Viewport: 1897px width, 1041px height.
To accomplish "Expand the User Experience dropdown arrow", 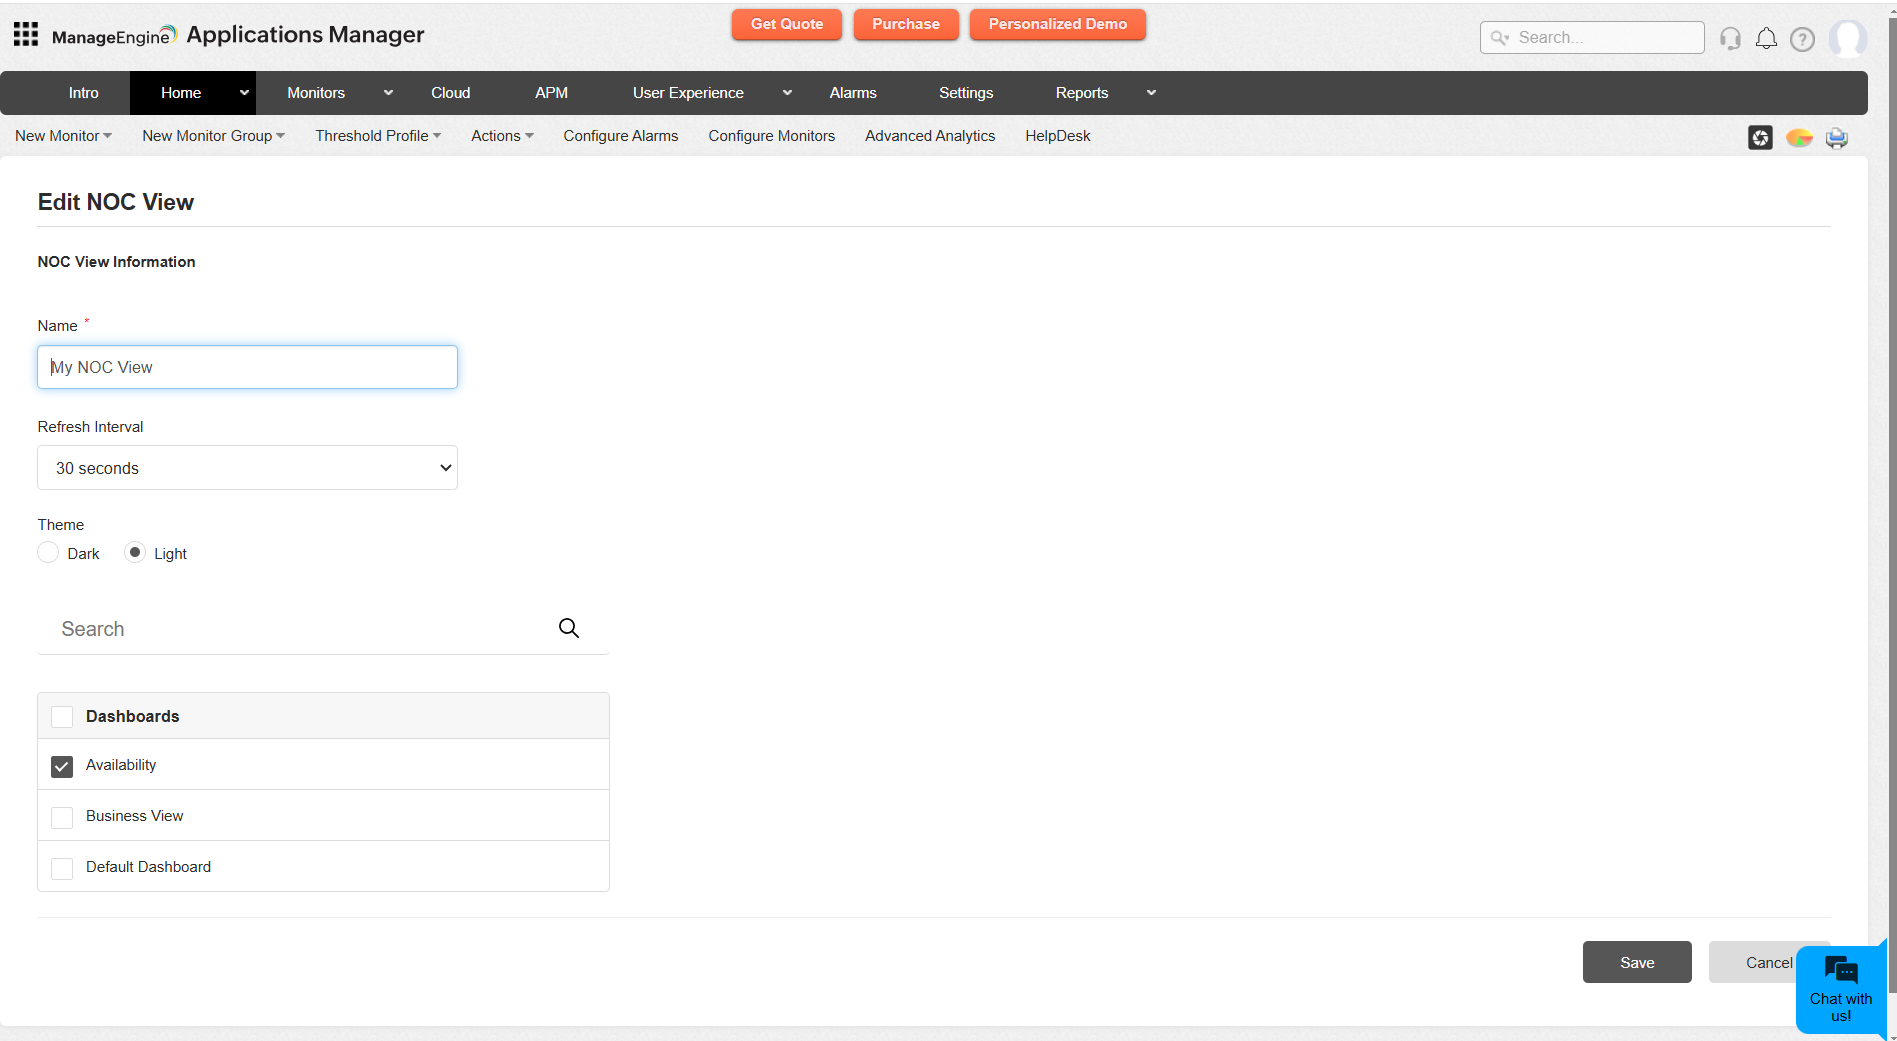I will click(787, 93).
